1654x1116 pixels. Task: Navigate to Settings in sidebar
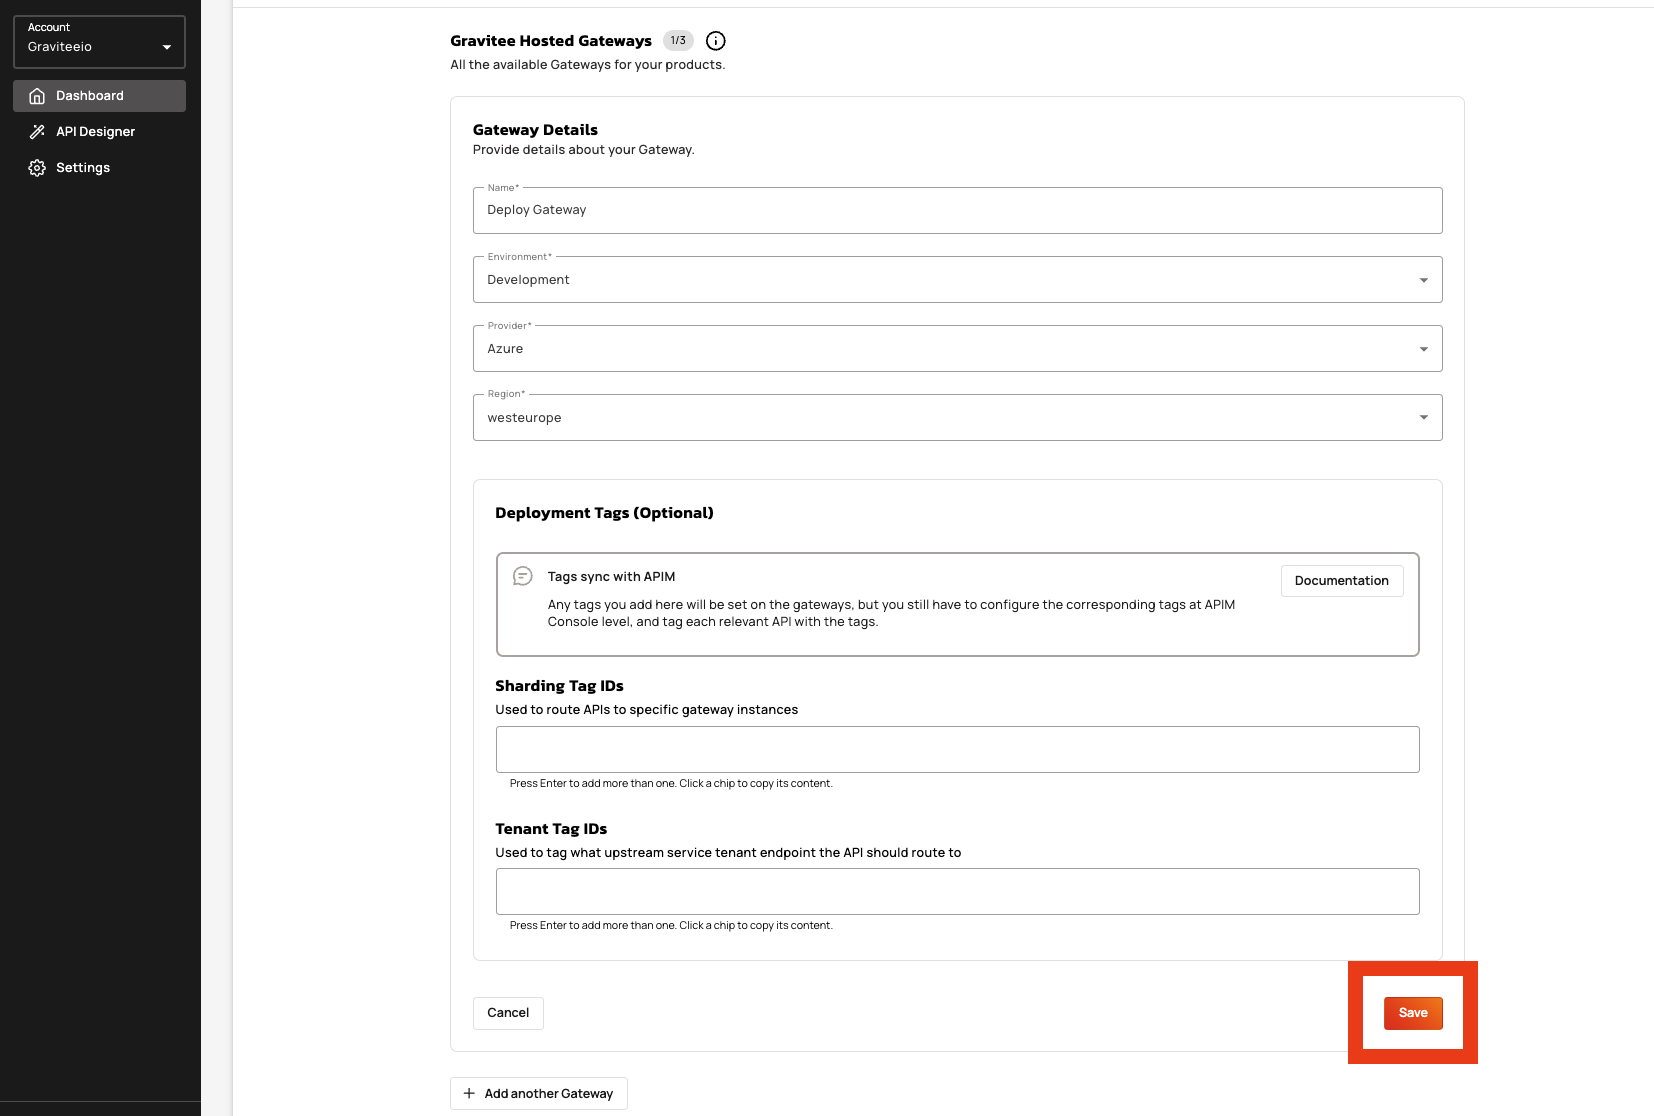(x=83, y=168)
